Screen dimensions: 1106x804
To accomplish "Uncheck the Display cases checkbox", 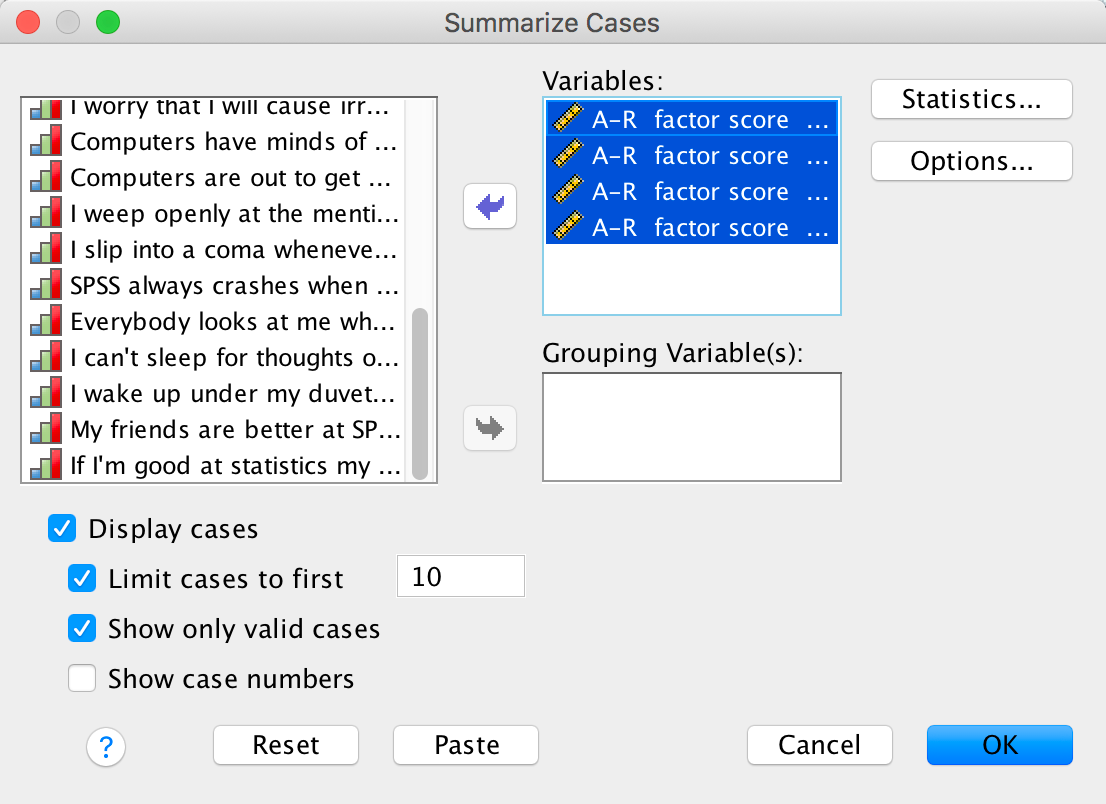I will pos(62,529).
